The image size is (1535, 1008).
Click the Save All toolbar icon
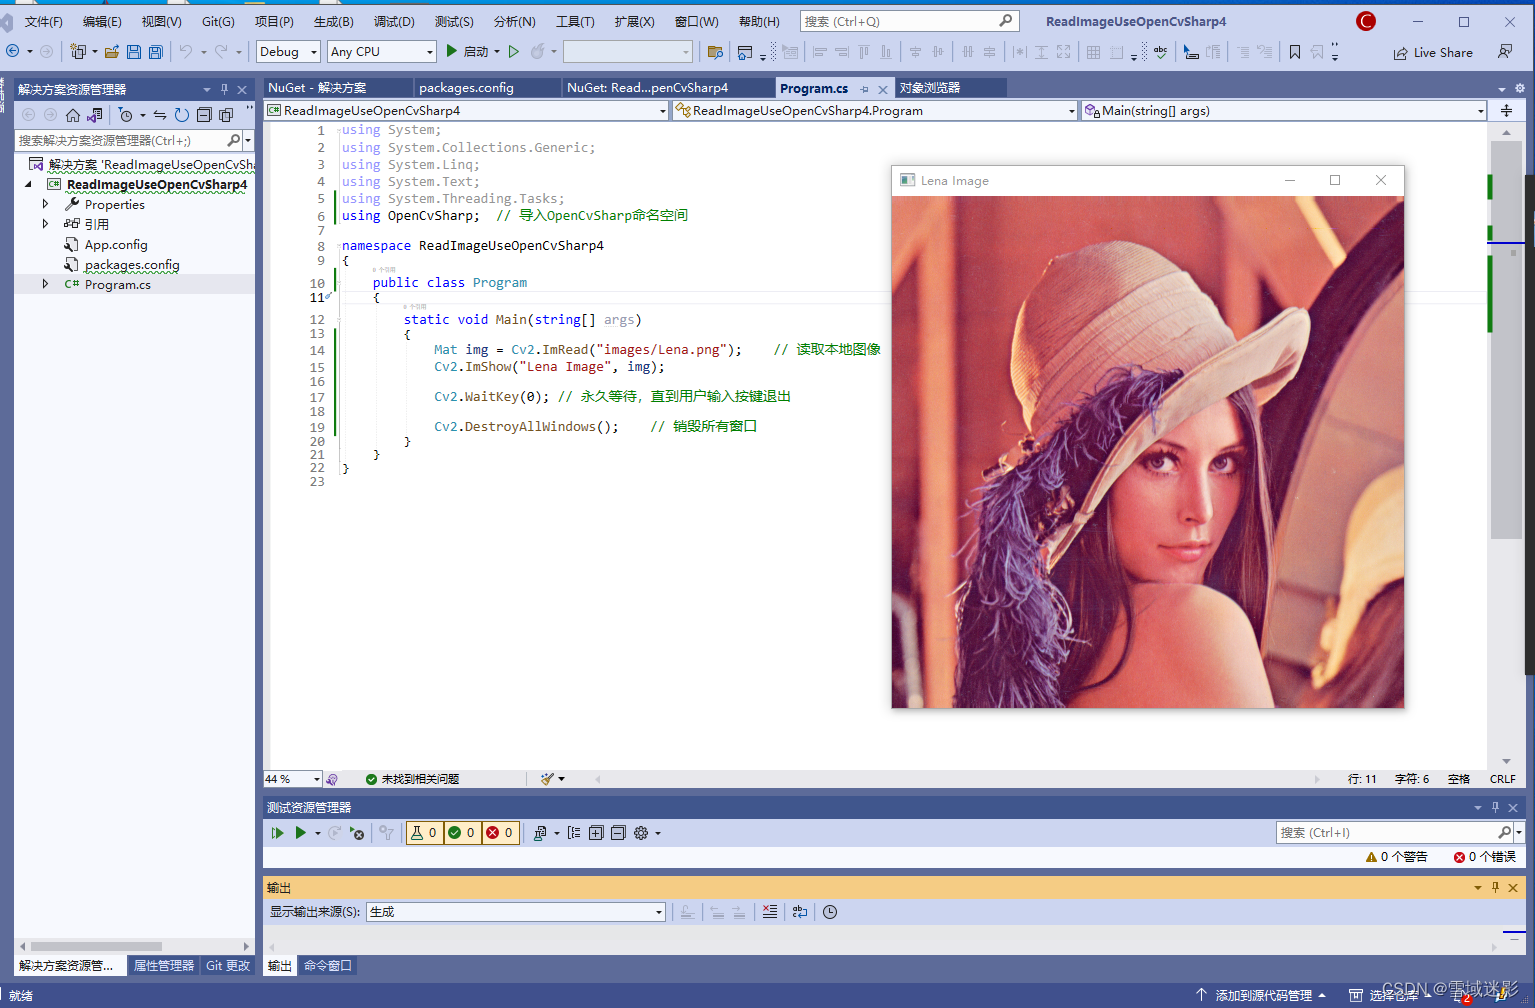click(156, 52)
